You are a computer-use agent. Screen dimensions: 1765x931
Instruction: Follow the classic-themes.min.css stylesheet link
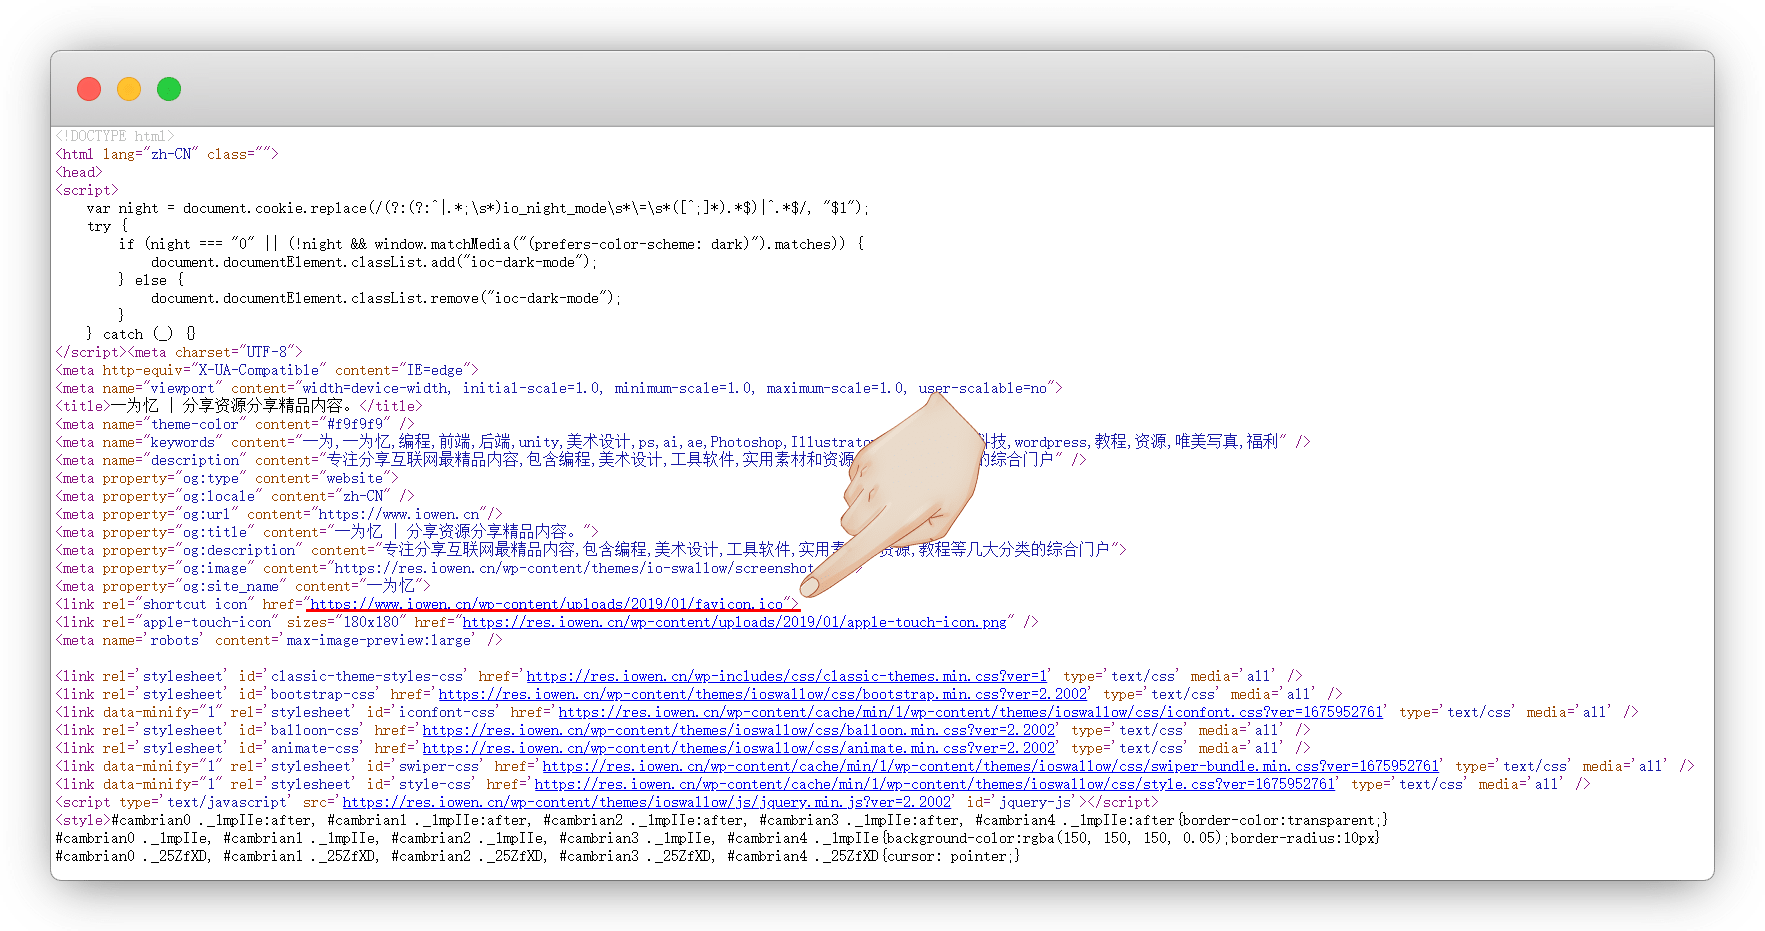click(x=786, y=676)
